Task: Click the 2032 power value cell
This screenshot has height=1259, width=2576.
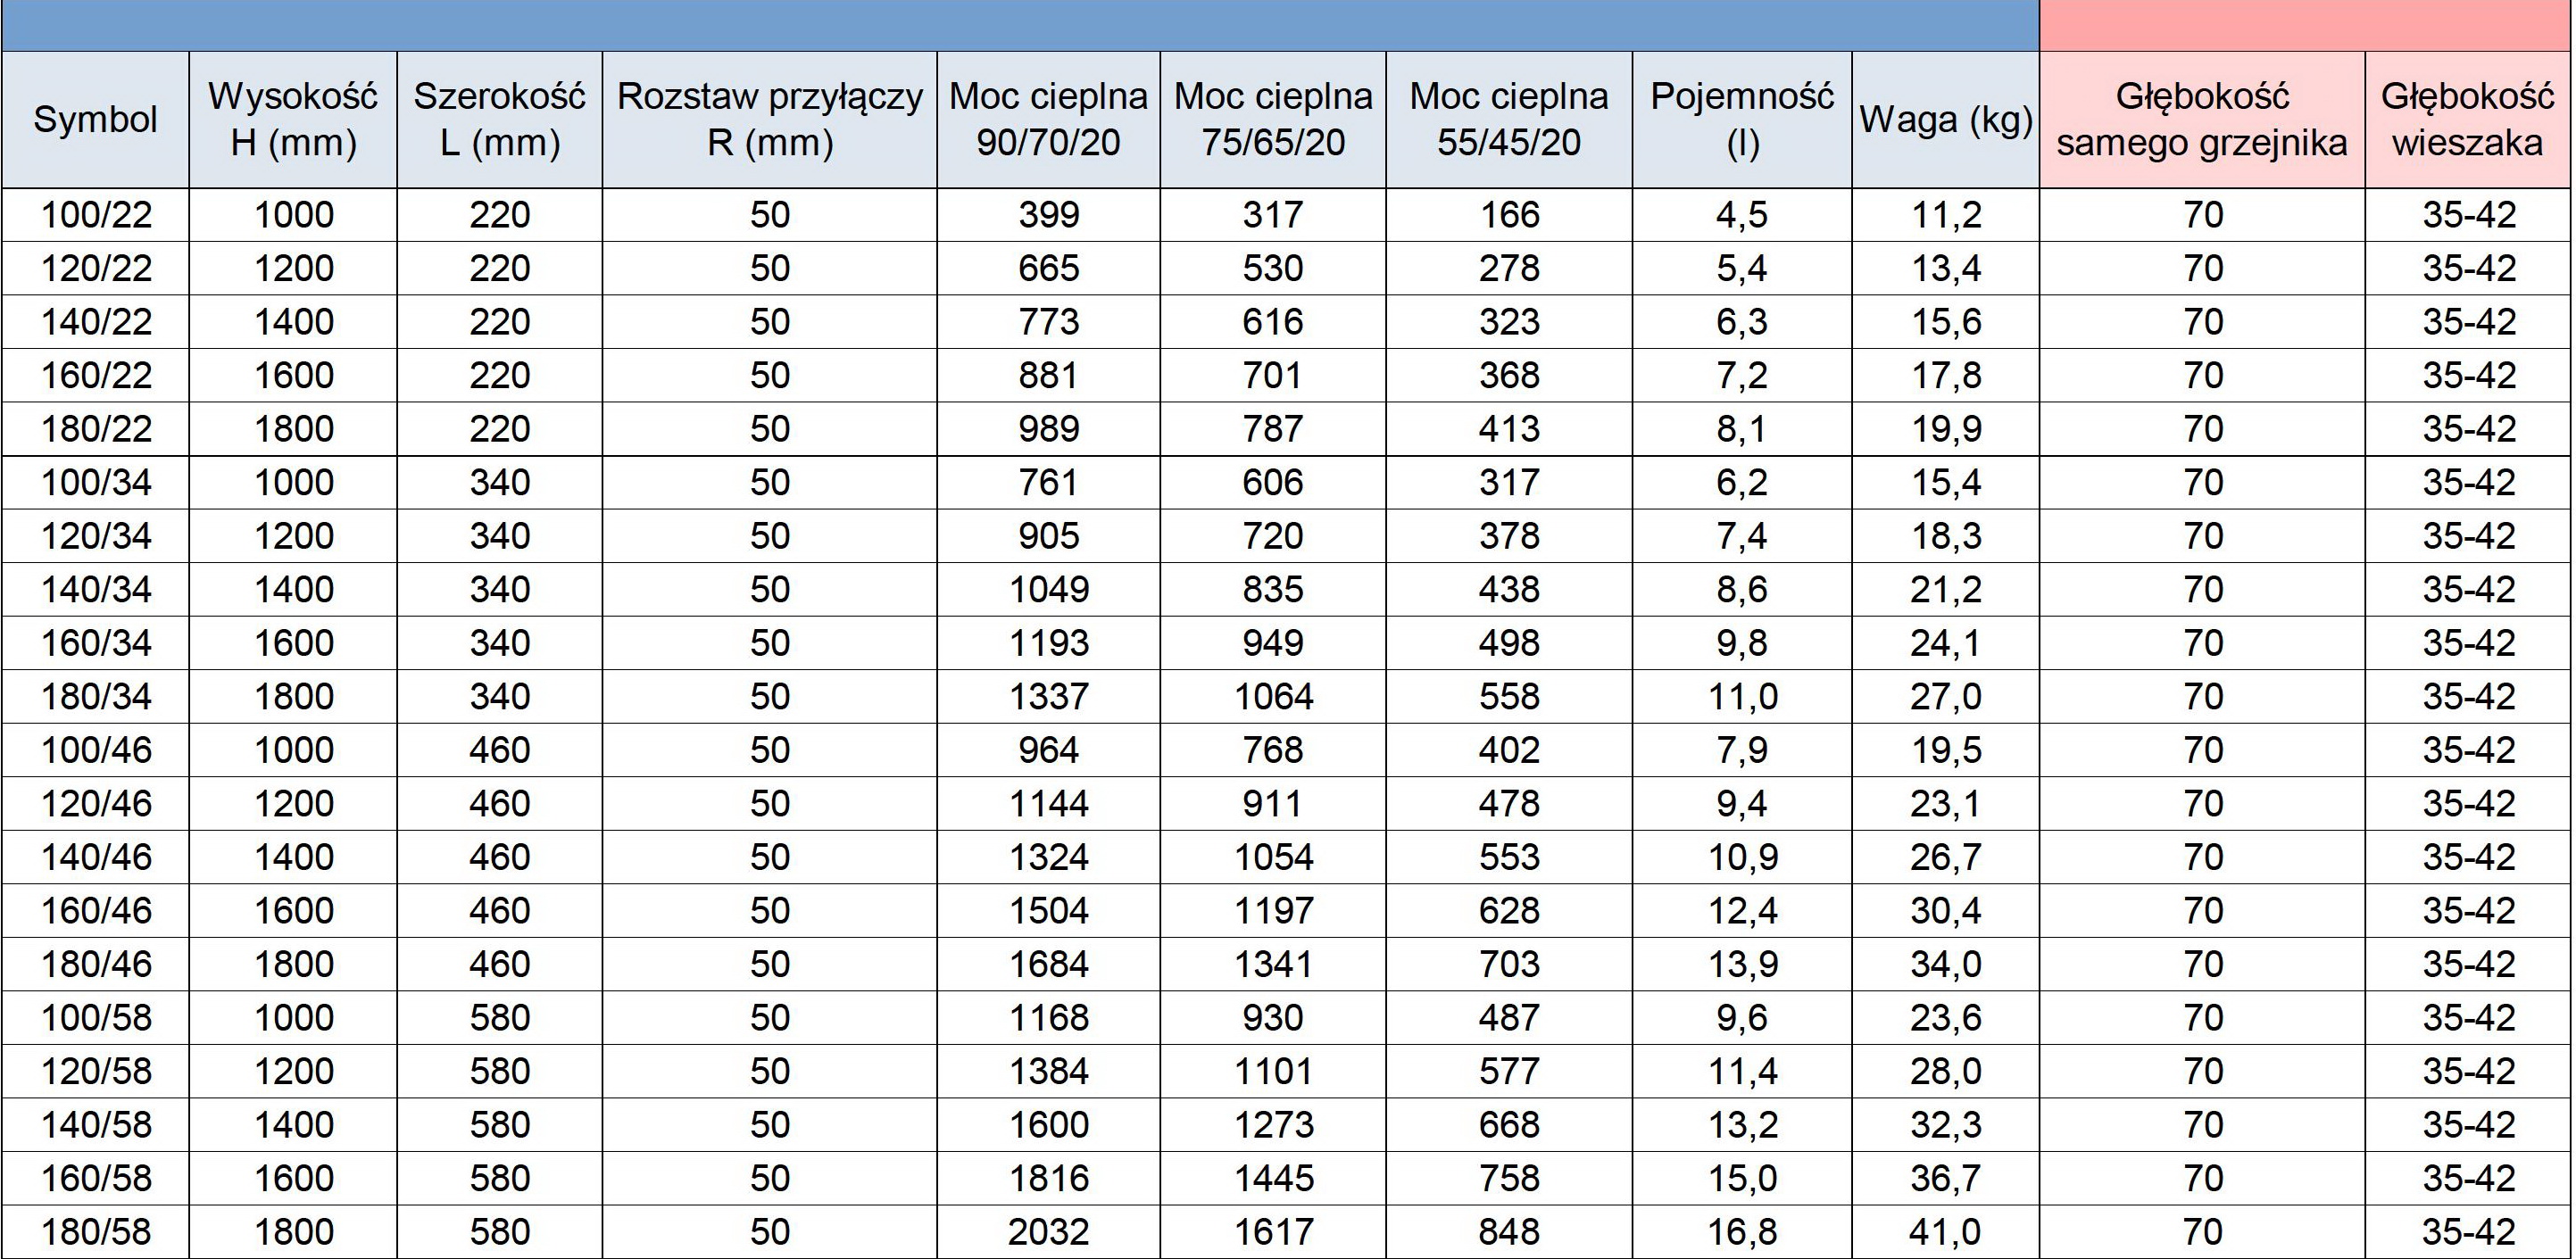Action: coord(1048,1232)
